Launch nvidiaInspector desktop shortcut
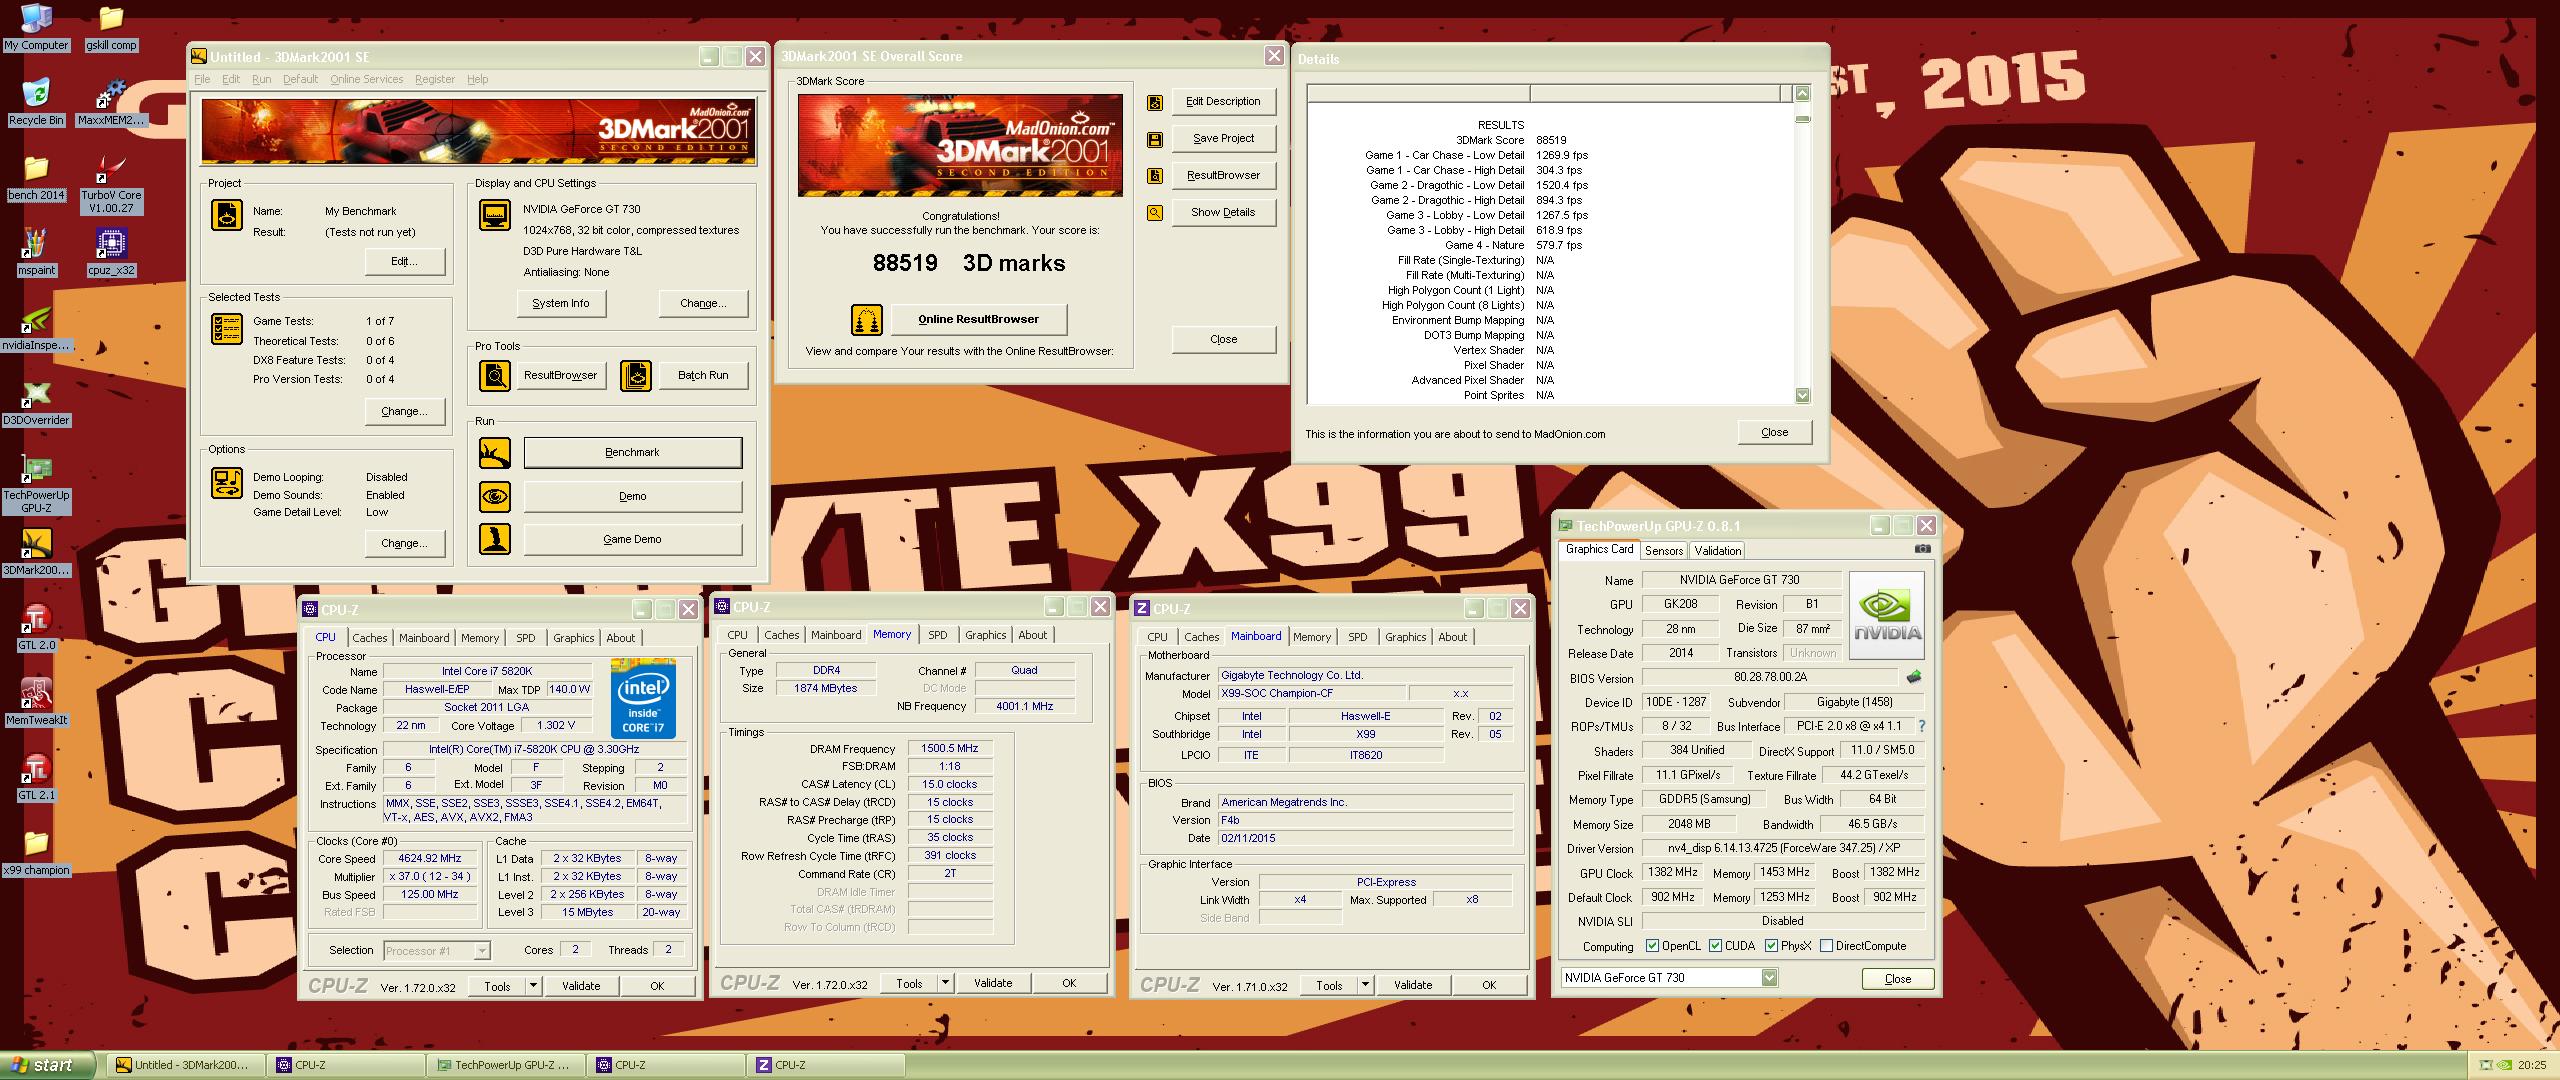Image resolution: width=2560 pixels, height=1080 pixels. 36,327
